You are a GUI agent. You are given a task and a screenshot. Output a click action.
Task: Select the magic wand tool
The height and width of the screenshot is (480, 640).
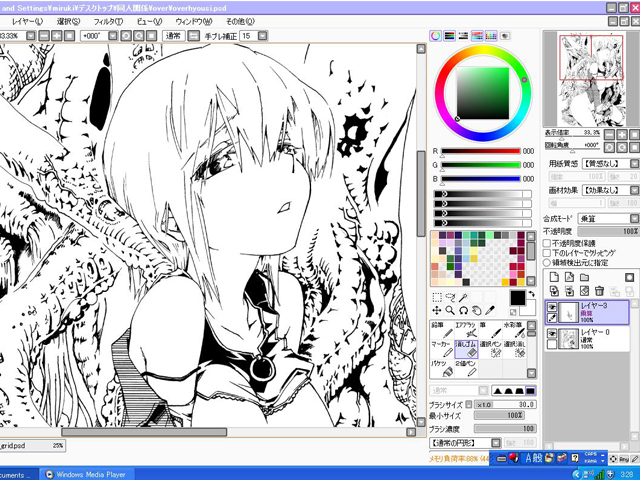(463, 297)
